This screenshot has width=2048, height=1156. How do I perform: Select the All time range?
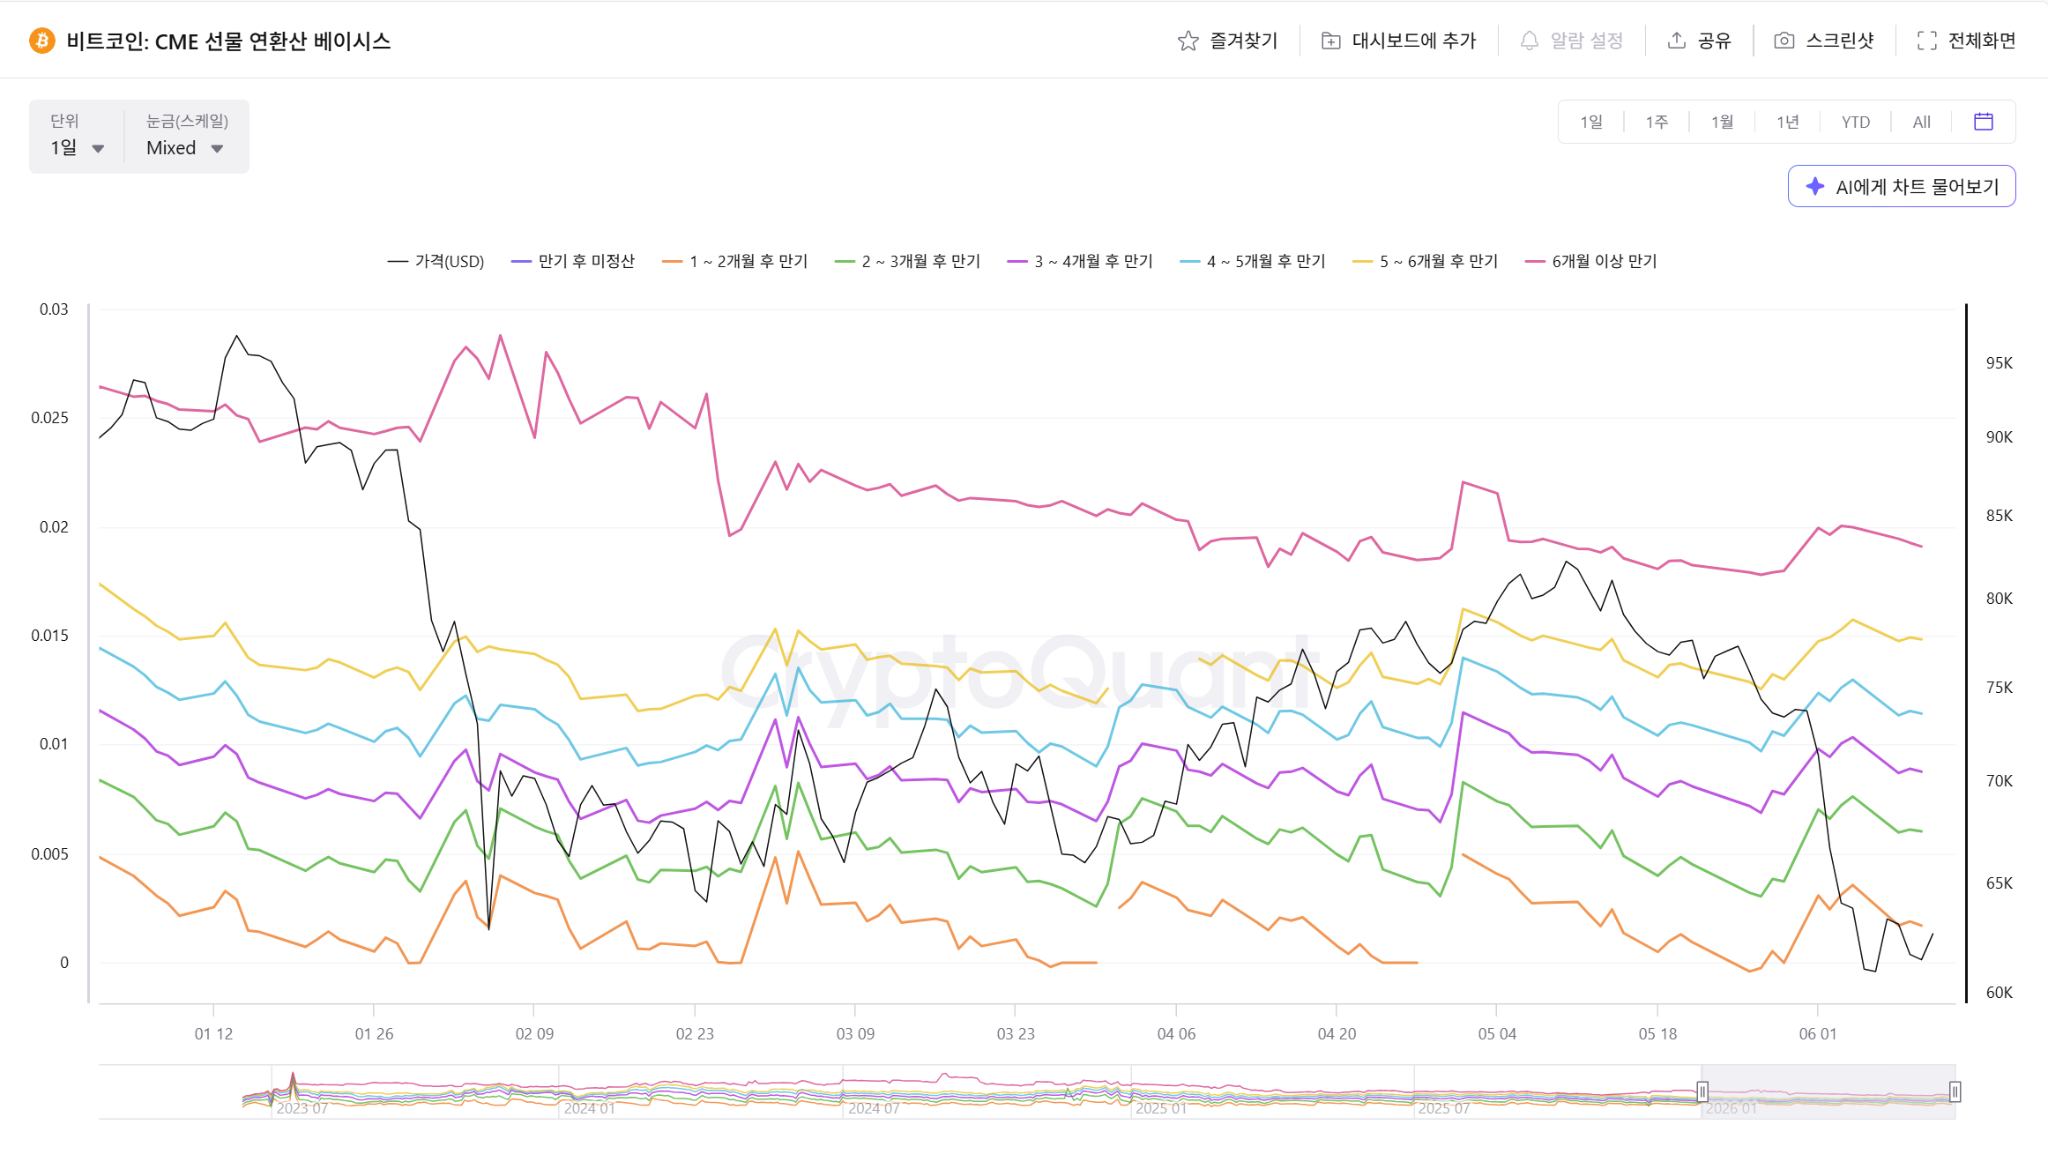point(1922,122)
